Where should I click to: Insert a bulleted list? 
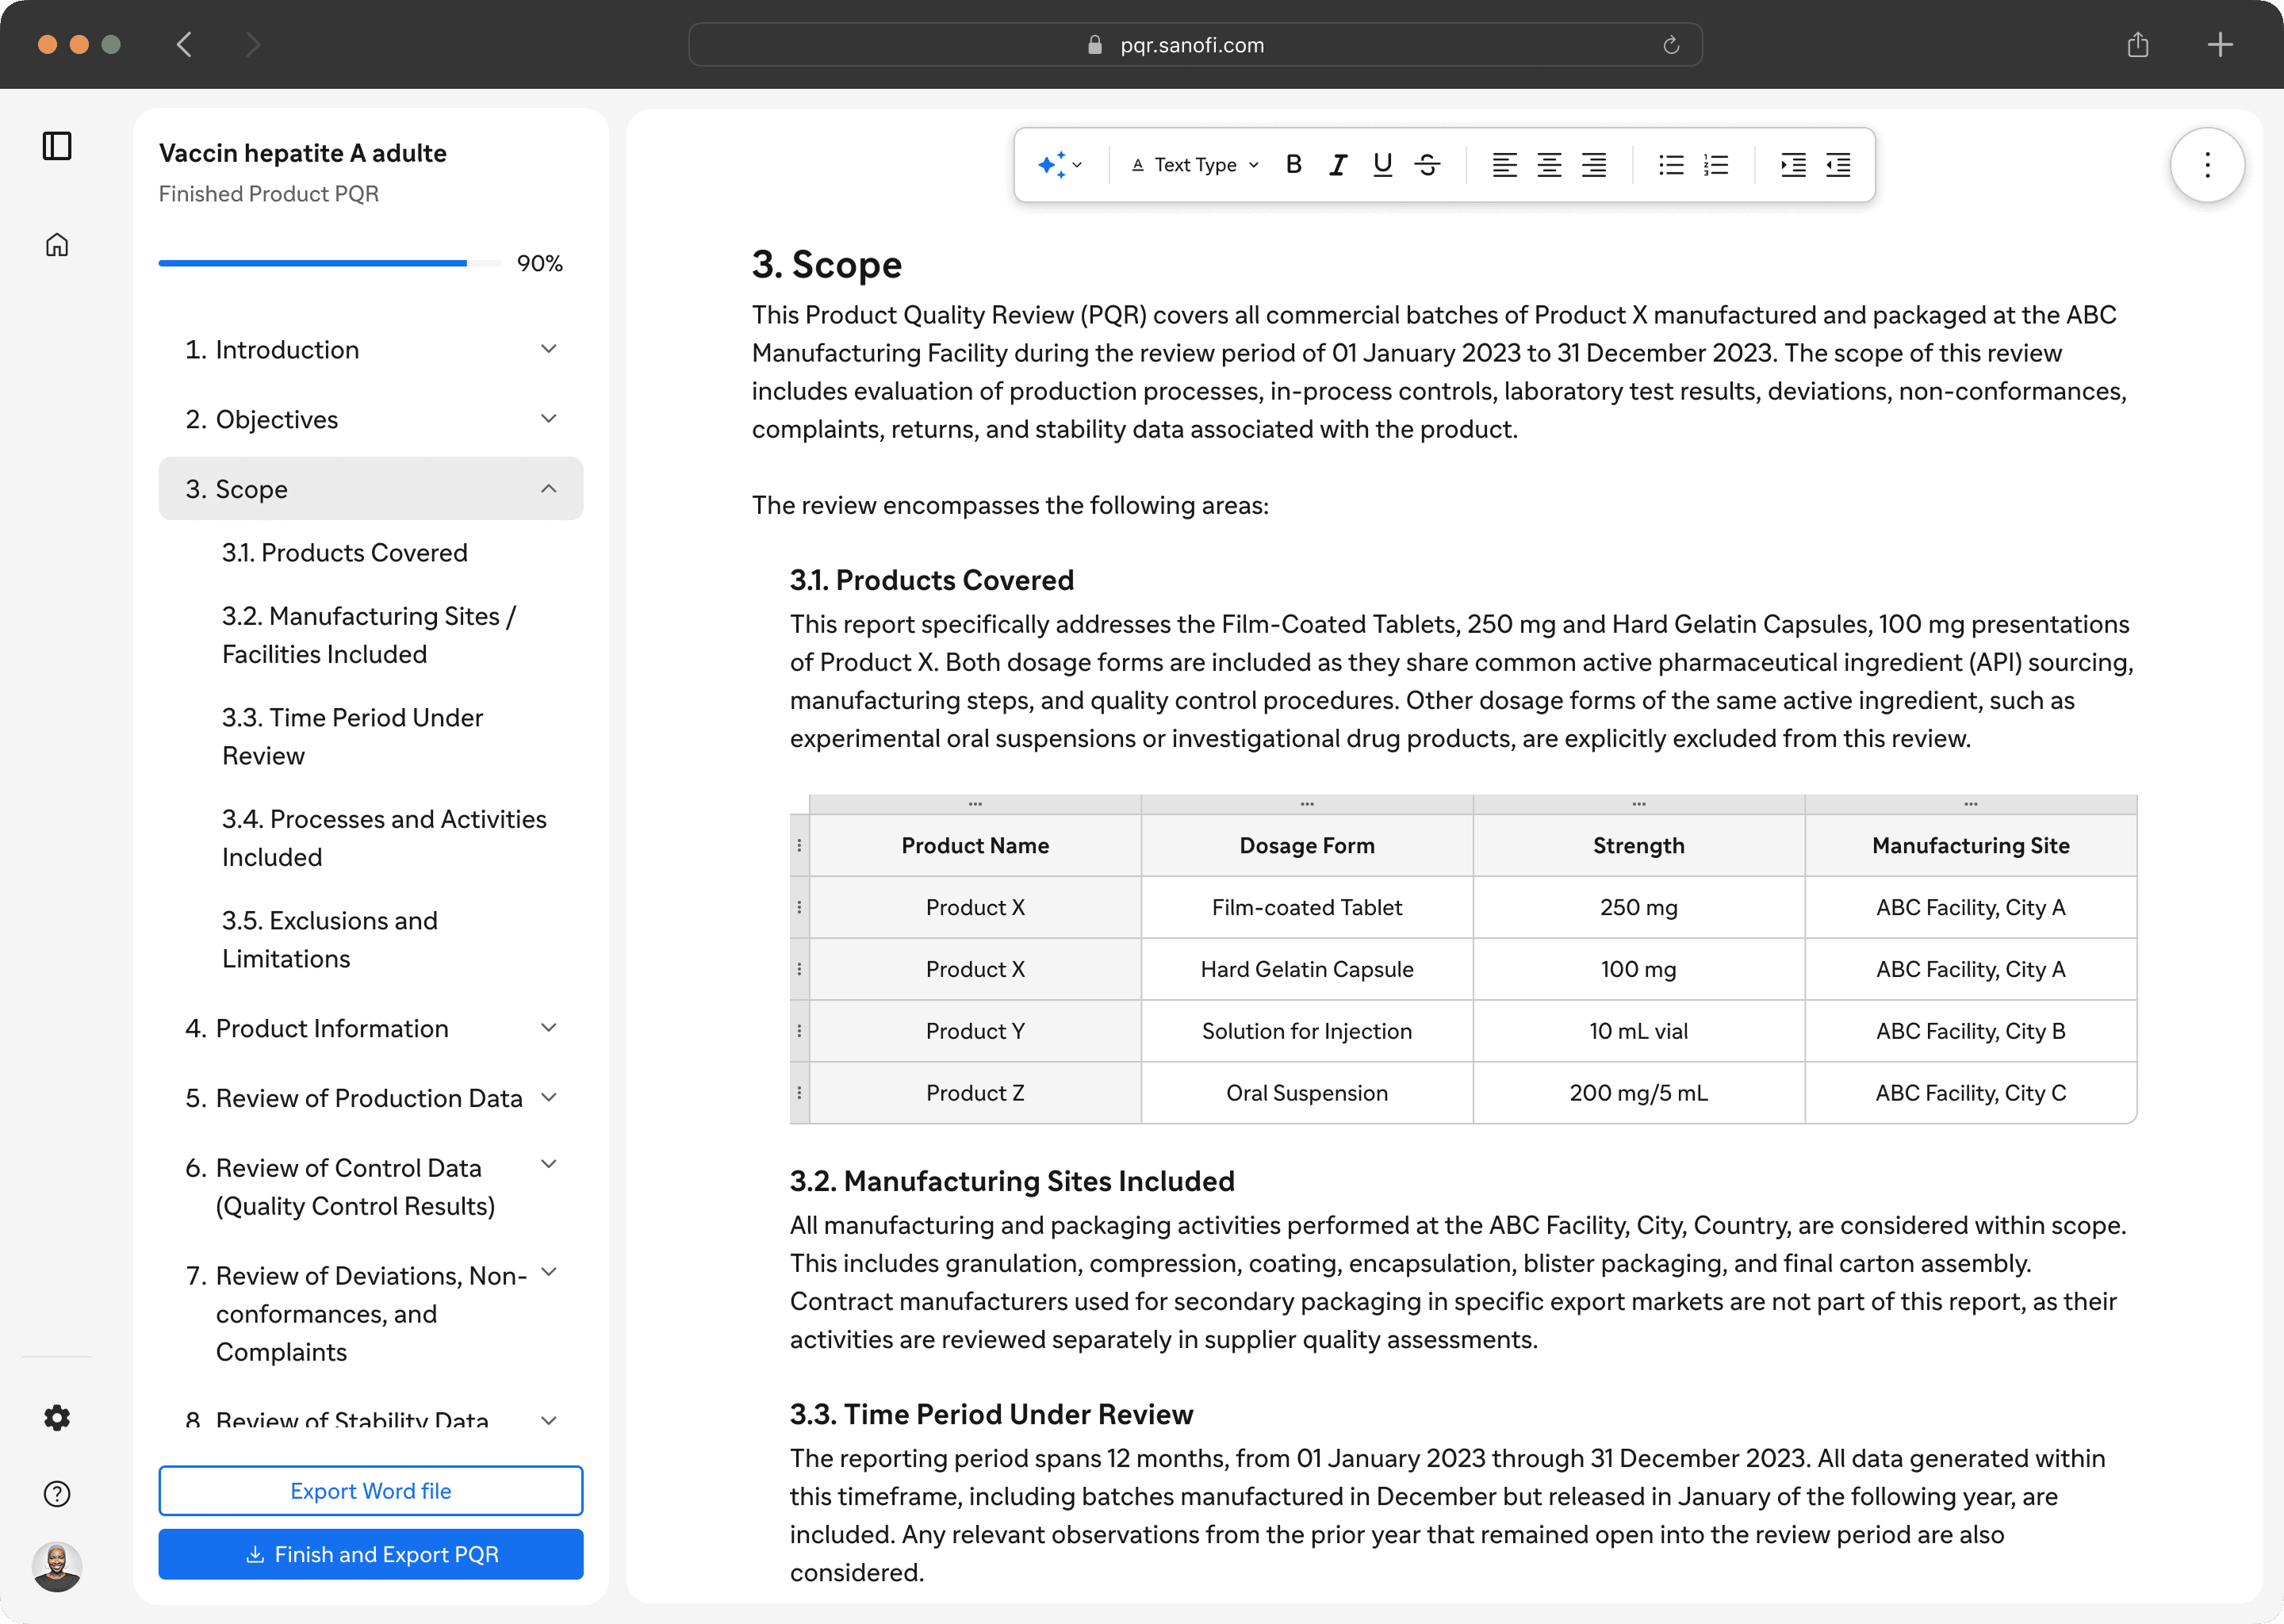click(x=1671, y=165)
